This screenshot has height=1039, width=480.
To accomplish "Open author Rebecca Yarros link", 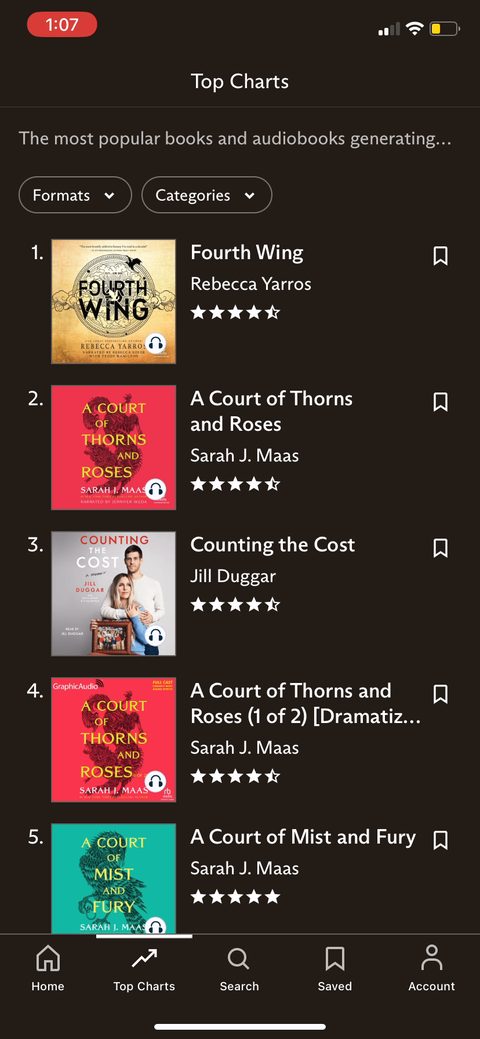I will click(x=251, y=284).
